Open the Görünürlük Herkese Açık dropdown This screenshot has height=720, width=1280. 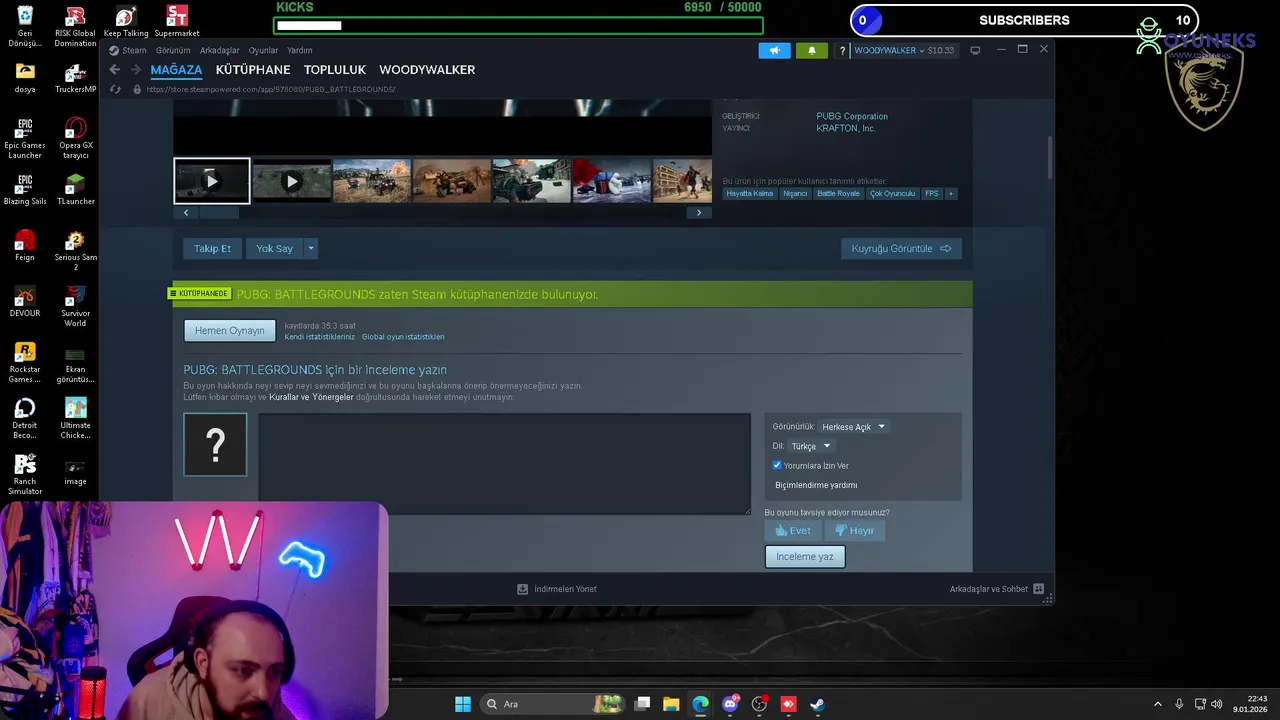pyautogui.click(x=853, y=427)
